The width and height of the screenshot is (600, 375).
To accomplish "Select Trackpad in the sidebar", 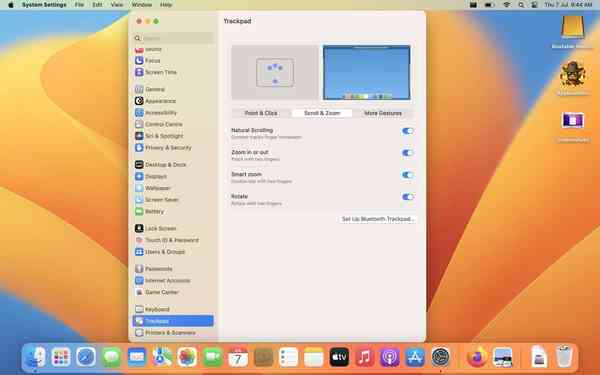I will coord(173,321).
